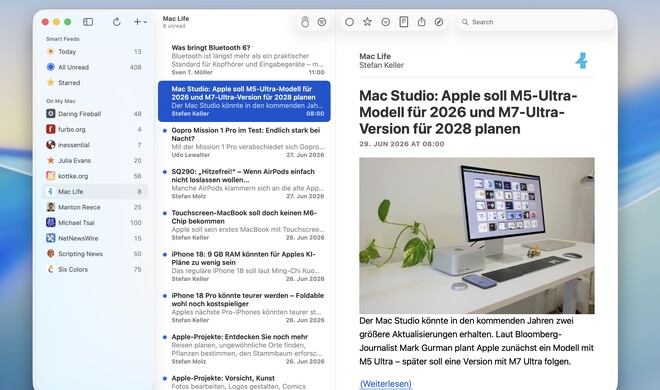Open the NetNewsWire feed
This screenshot has height=390, width=660.
95,239
